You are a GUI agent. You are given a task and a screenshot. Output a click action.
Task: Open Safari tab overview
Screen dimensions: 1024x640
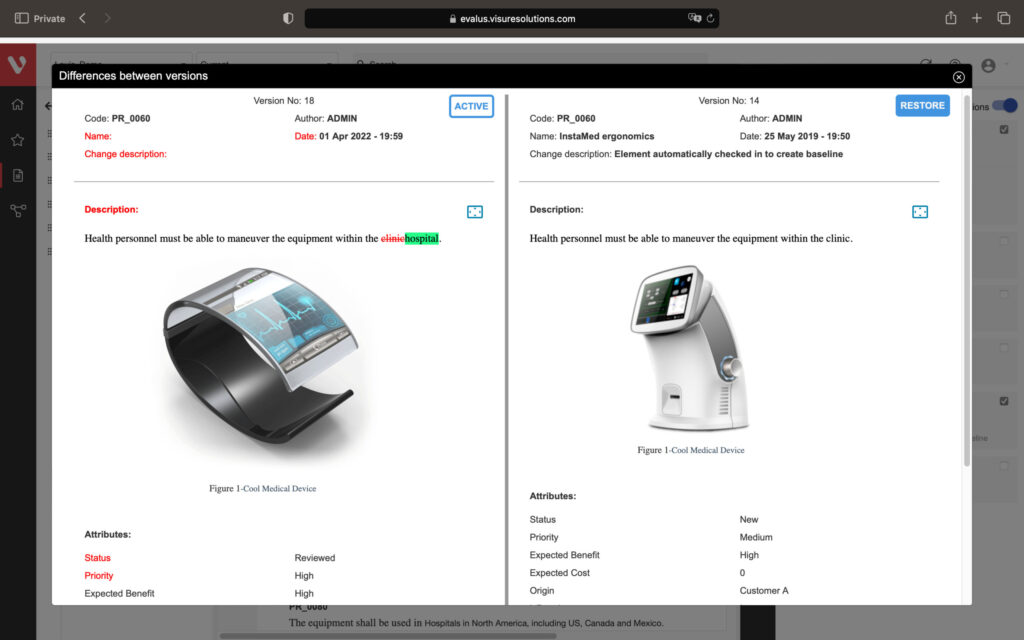(x=1003, y=18)
